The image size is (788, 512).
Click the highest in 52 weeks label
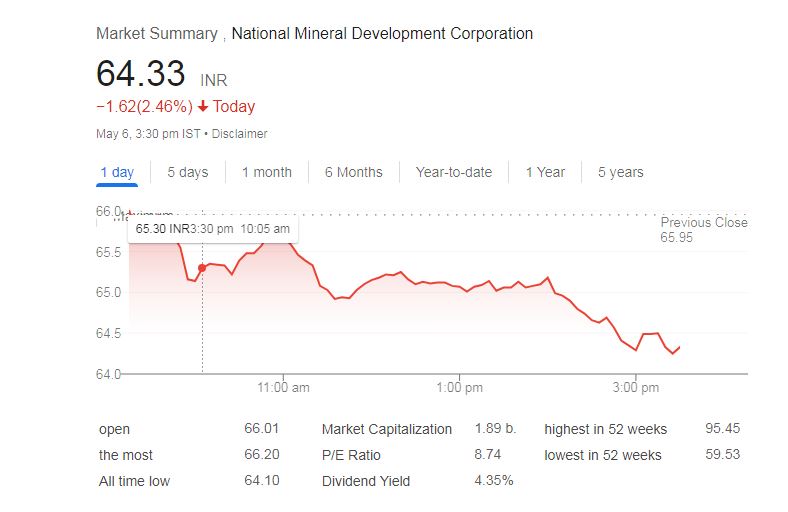pos(606,429)
